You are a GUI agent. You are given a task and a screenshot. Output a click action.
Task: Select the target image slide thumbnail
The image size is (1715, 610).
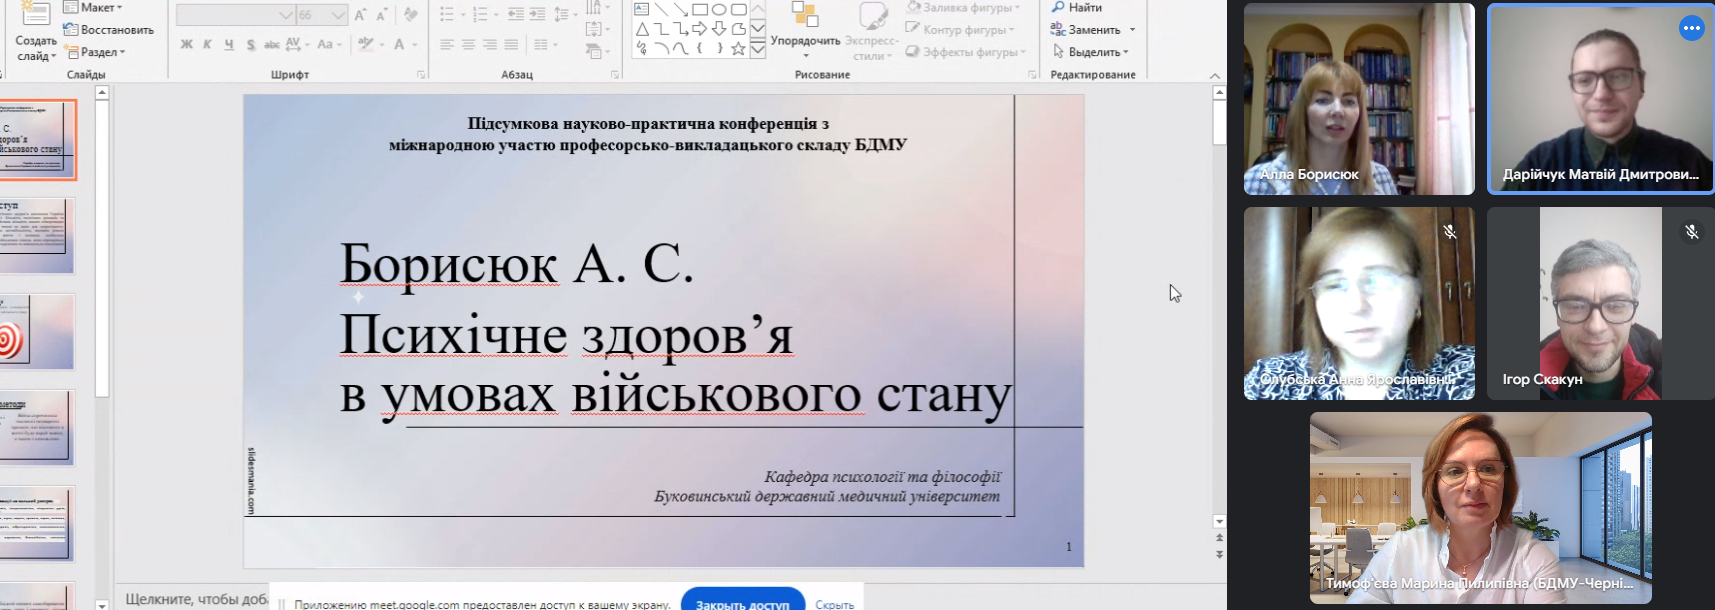tap(38, 332)
